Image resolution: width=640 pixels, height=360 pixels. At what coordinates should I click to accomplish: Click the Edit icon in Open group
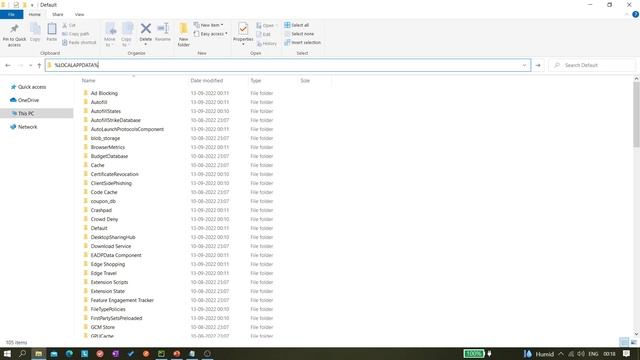point(259,34)
